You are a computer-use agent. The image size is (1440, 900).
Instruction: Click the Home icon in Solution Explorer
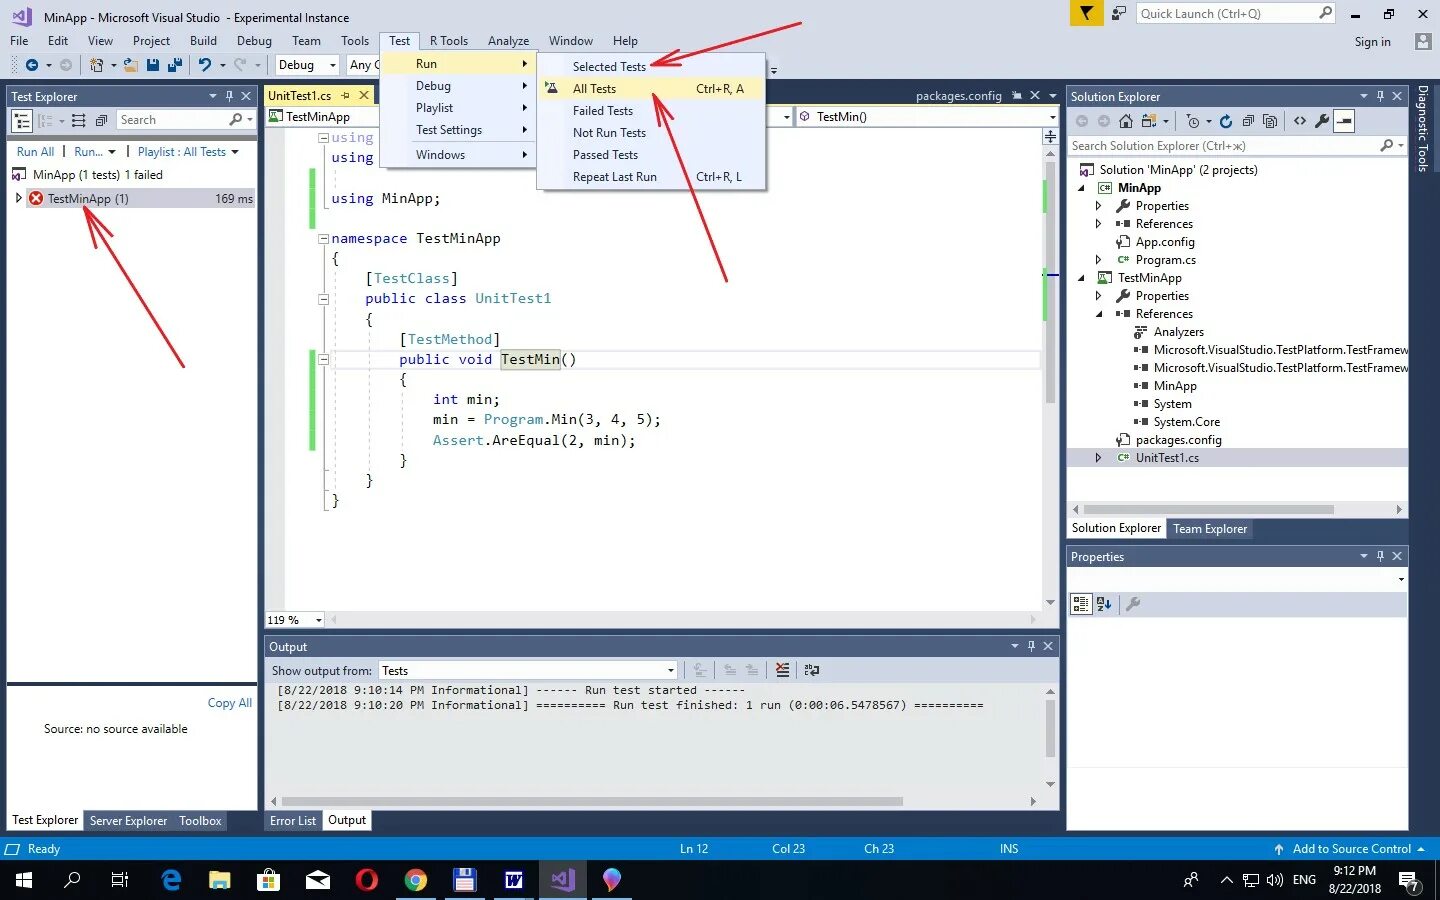pyautogui.click(x=1126, y=121)
